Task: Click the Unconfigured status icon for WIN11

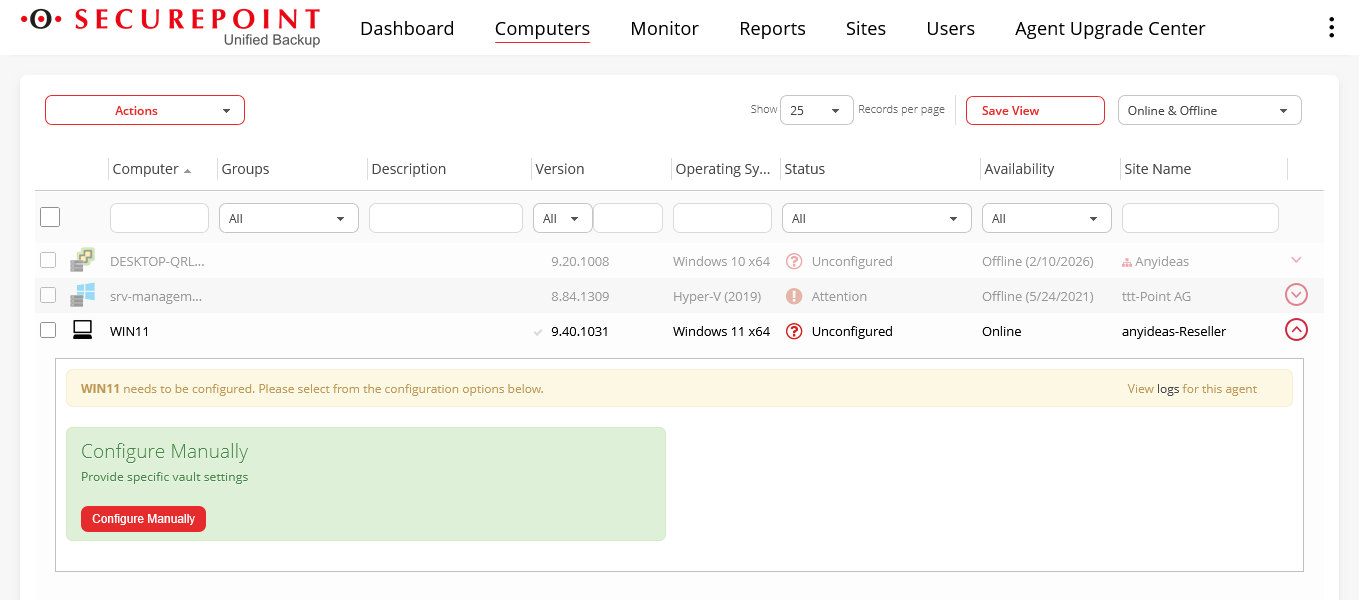Action: coord(794,331)
